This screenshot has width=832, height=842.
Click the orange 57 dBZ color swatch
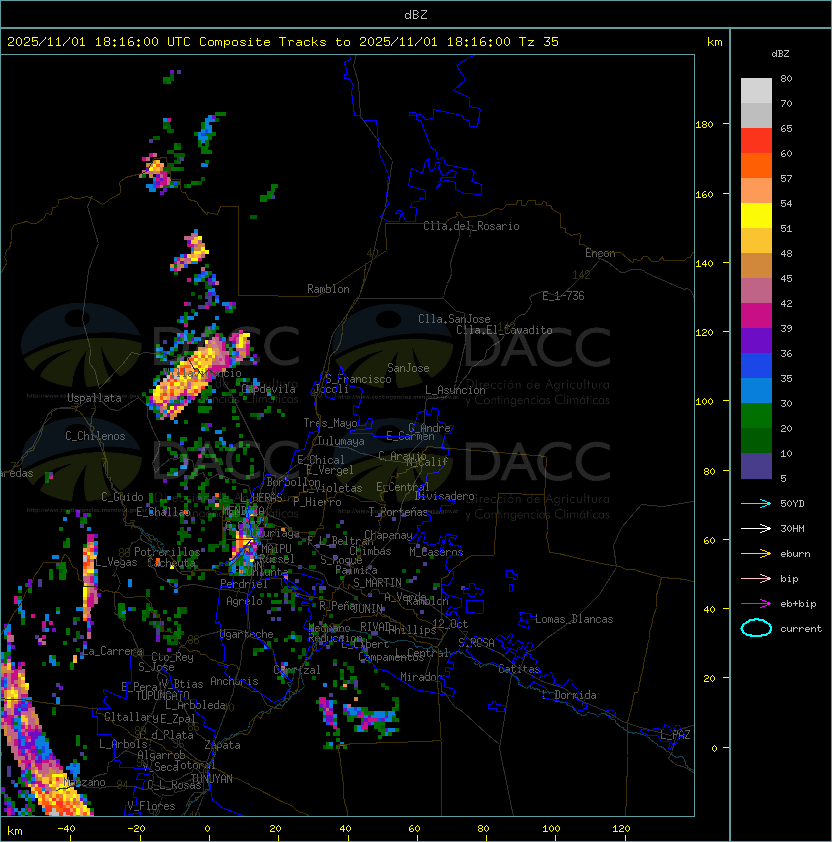coord(756,165)
